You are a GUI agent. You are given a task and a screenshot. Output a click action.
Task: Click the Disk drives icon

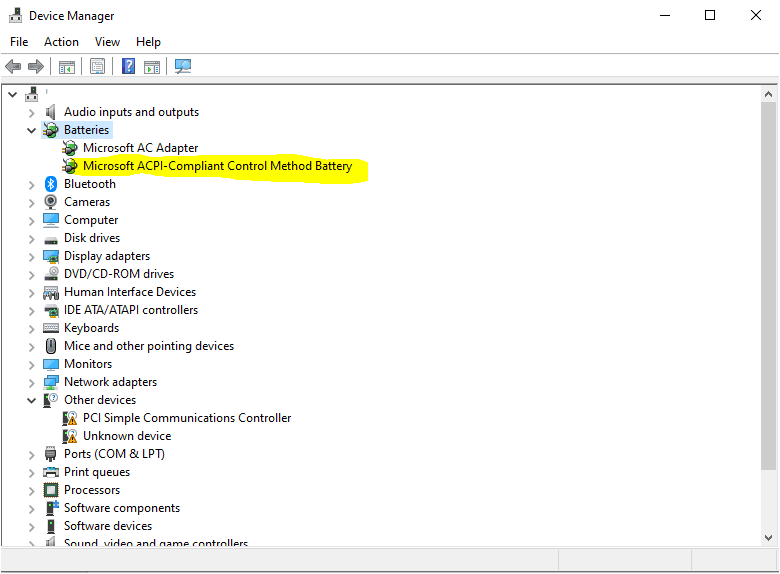pos(50,240)
